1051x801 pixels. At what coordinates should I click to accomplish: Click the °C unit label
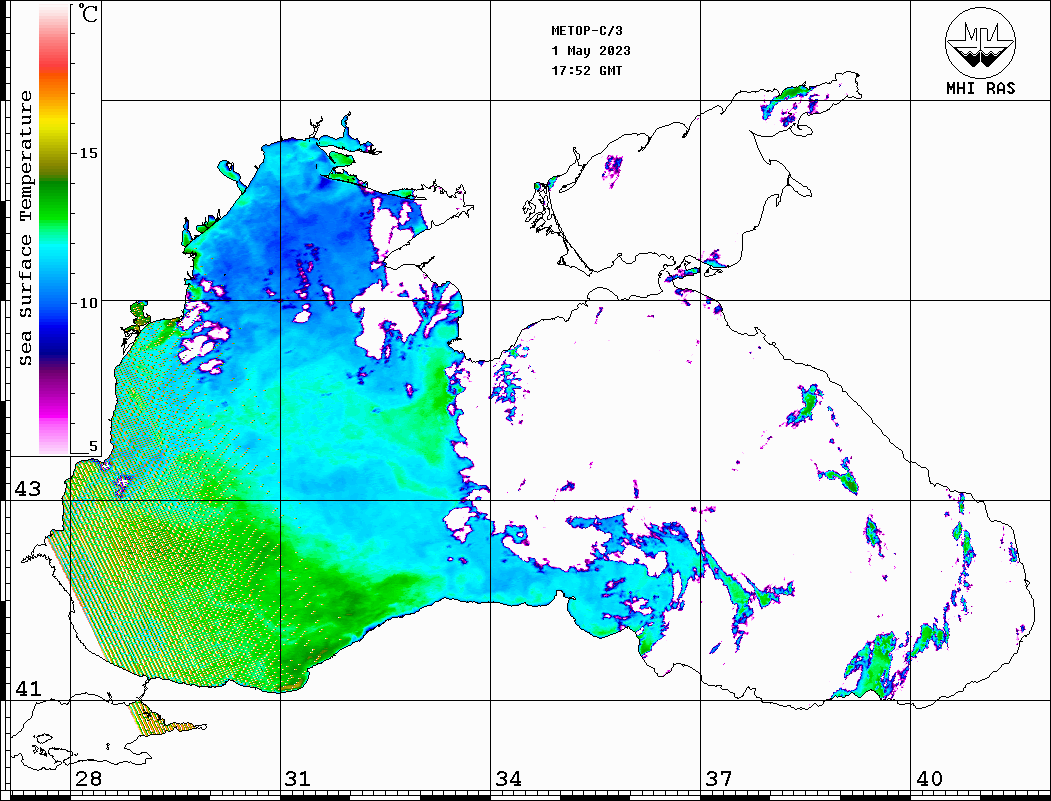(x=88, y=13)
